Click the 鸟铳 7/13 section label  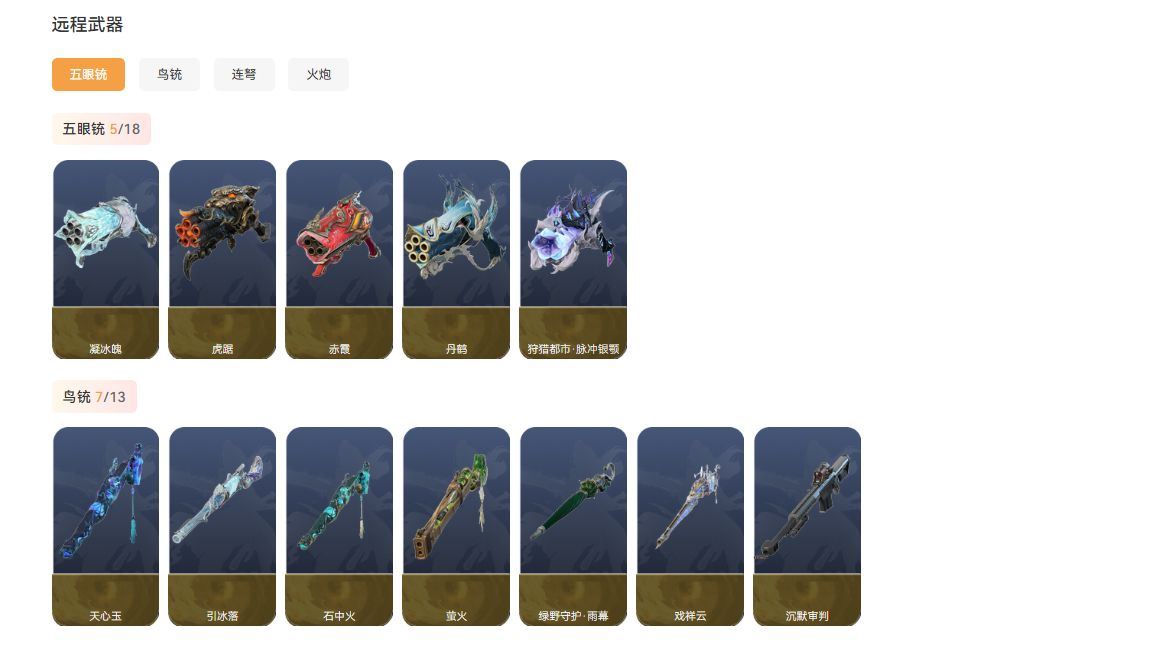[94, 397]
